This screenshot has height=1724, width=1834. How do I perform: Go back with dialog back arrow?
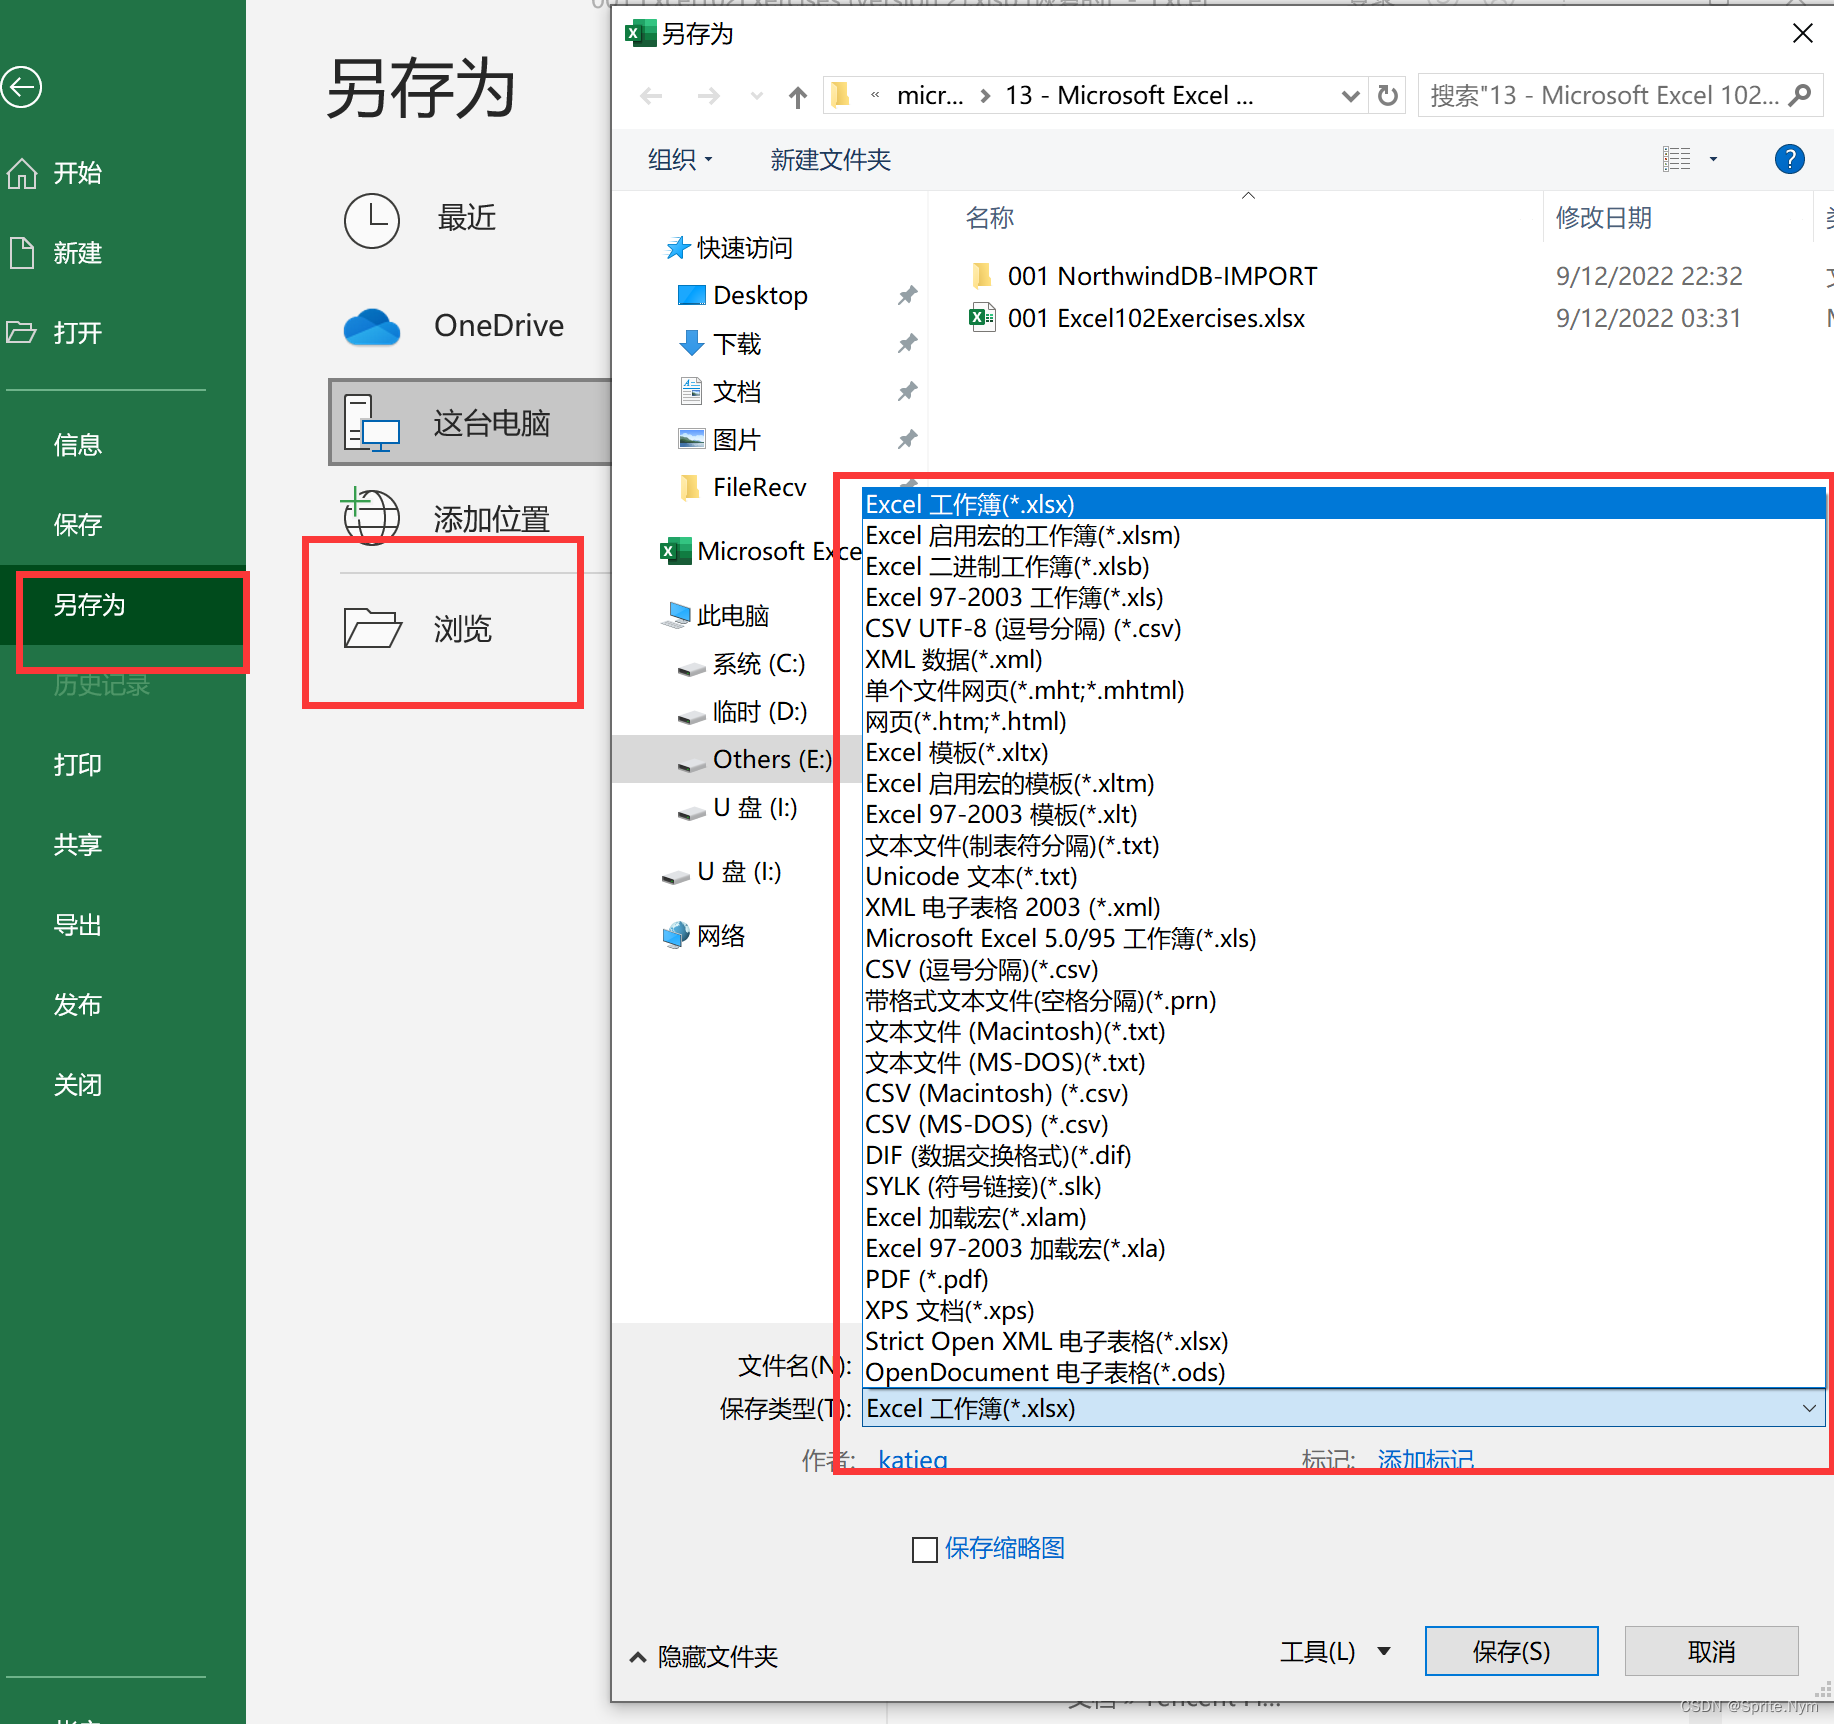651,96
